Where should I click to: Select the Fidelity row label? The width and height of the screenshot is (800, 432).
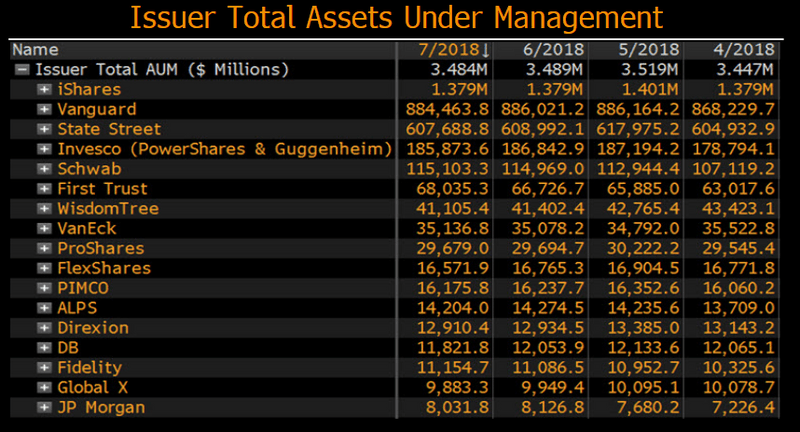coord(89,367)
